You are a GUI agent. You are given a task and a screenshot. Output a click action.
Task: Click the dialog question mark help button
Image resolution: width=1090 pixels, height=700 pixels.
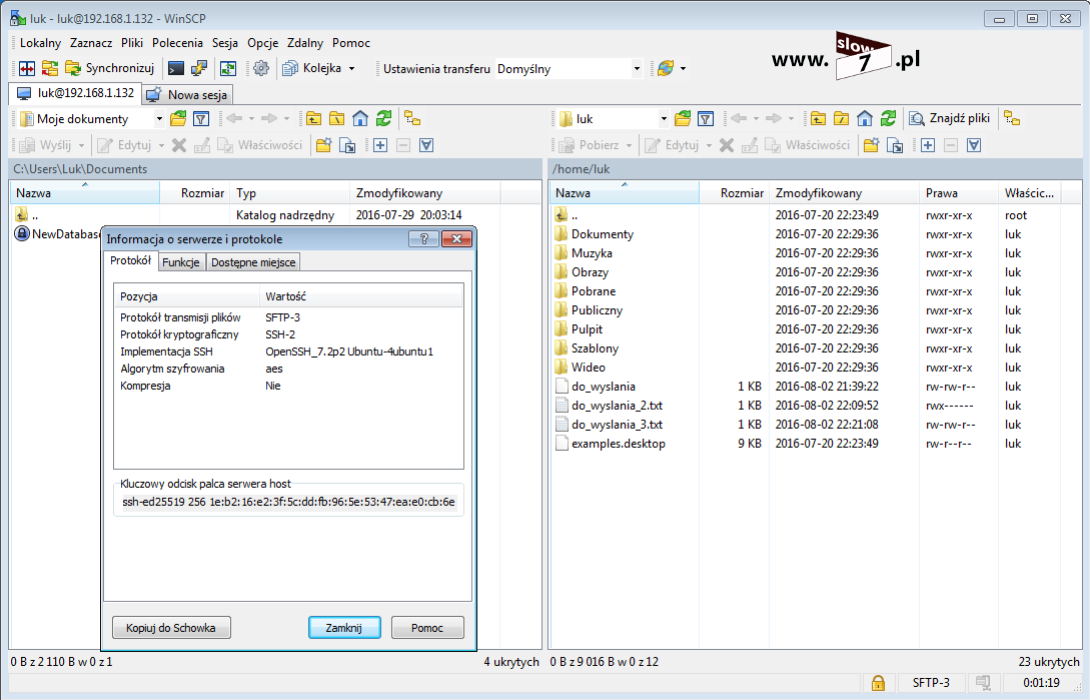pos(423,239)
